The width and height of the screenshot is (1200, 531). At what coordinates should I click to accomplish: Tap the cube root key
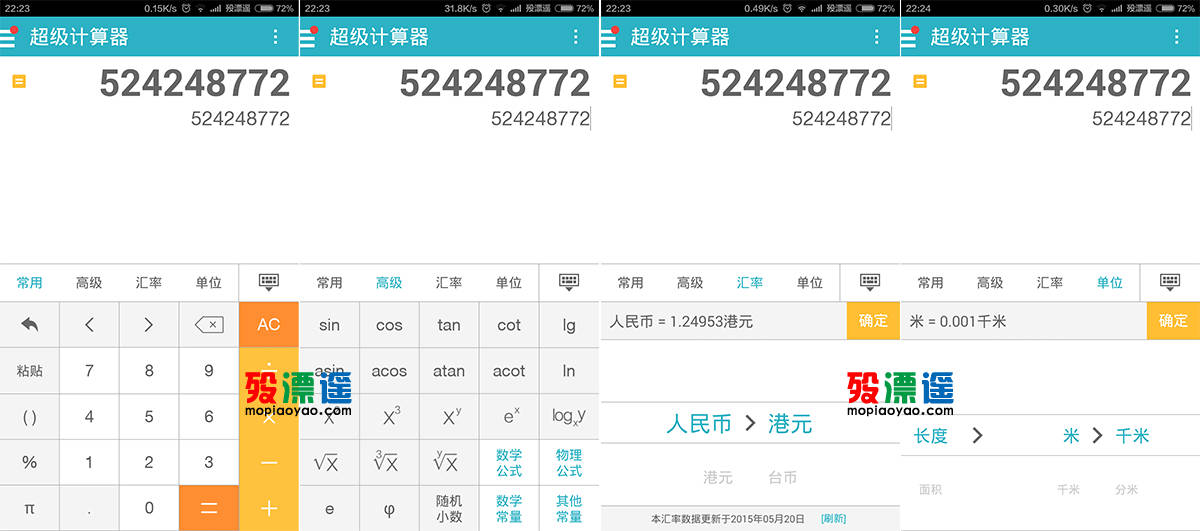click(389, 463)
